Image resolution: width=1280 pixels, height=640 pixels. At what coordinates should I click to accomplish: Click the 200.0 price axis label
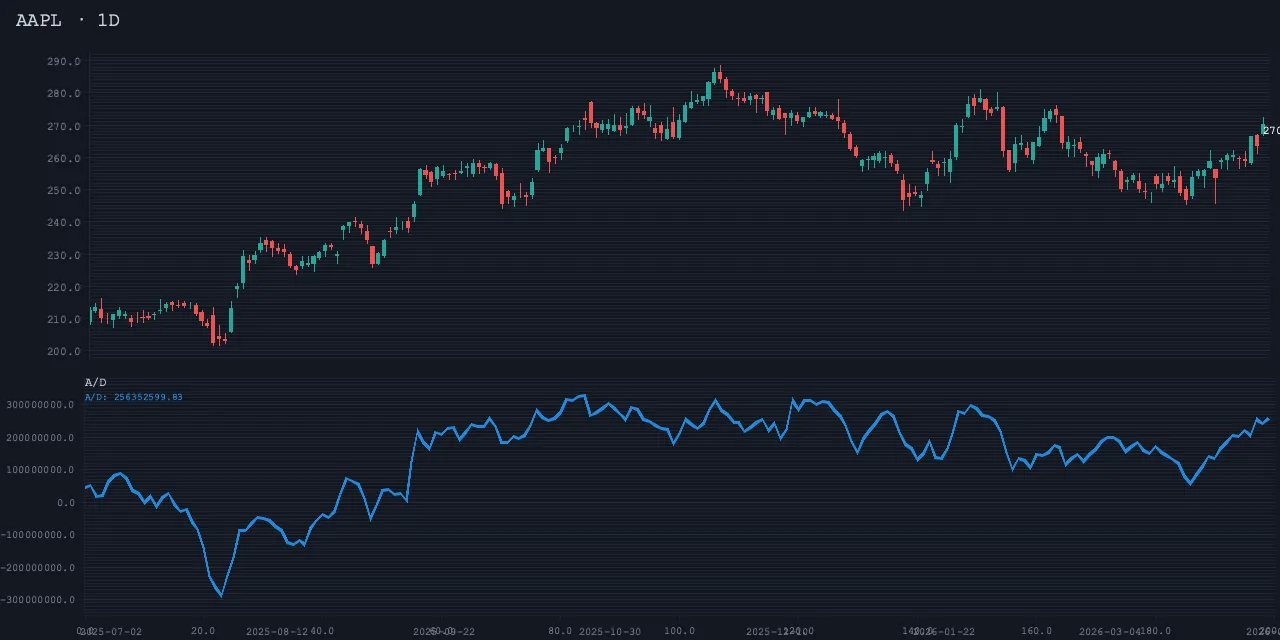63,352
